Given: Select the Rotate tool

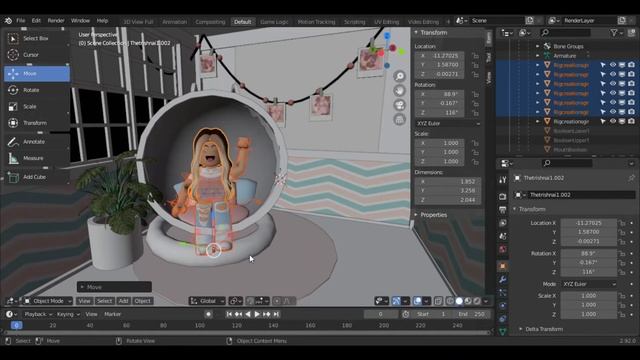Looking at the screenshot, I should click(37, 90).
